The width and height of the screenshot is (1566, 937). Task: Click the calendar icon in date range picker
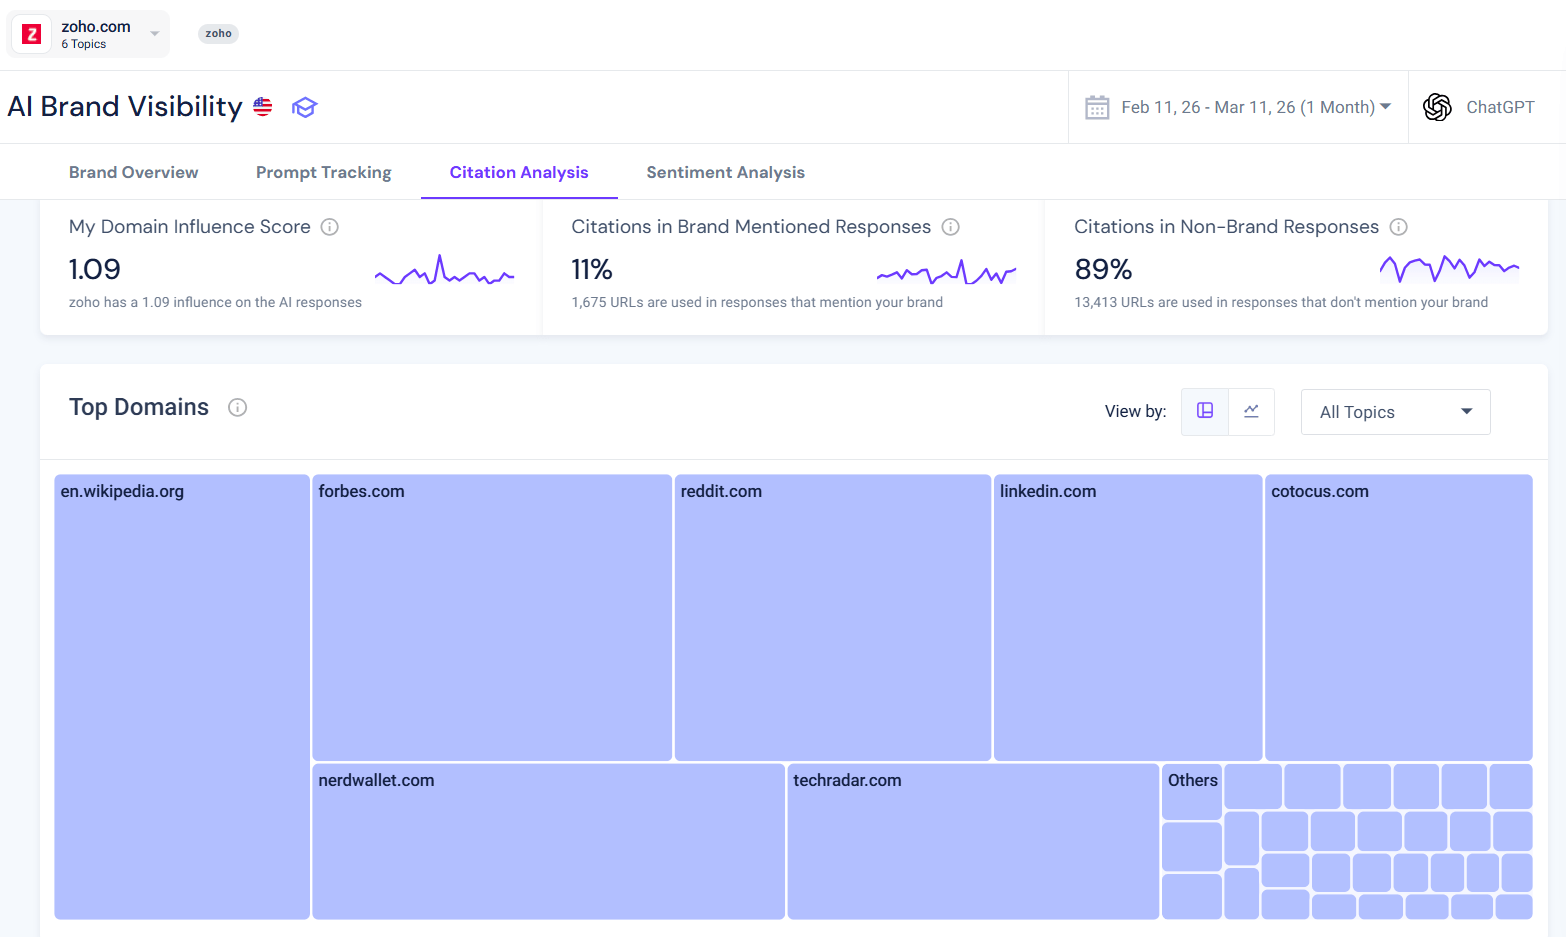tap(1097, 107)
